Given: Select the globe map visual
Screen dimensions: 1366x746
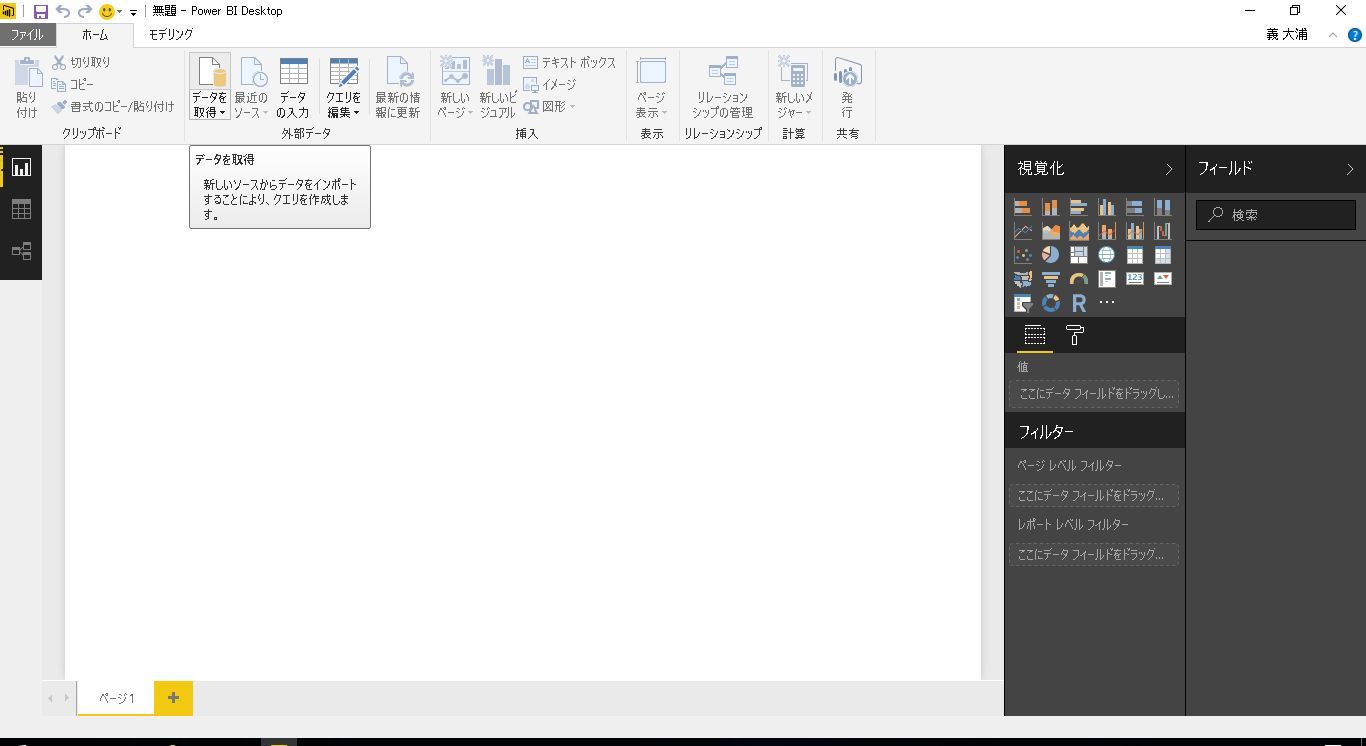Looking at the screenshot, I should point(1106,255).
